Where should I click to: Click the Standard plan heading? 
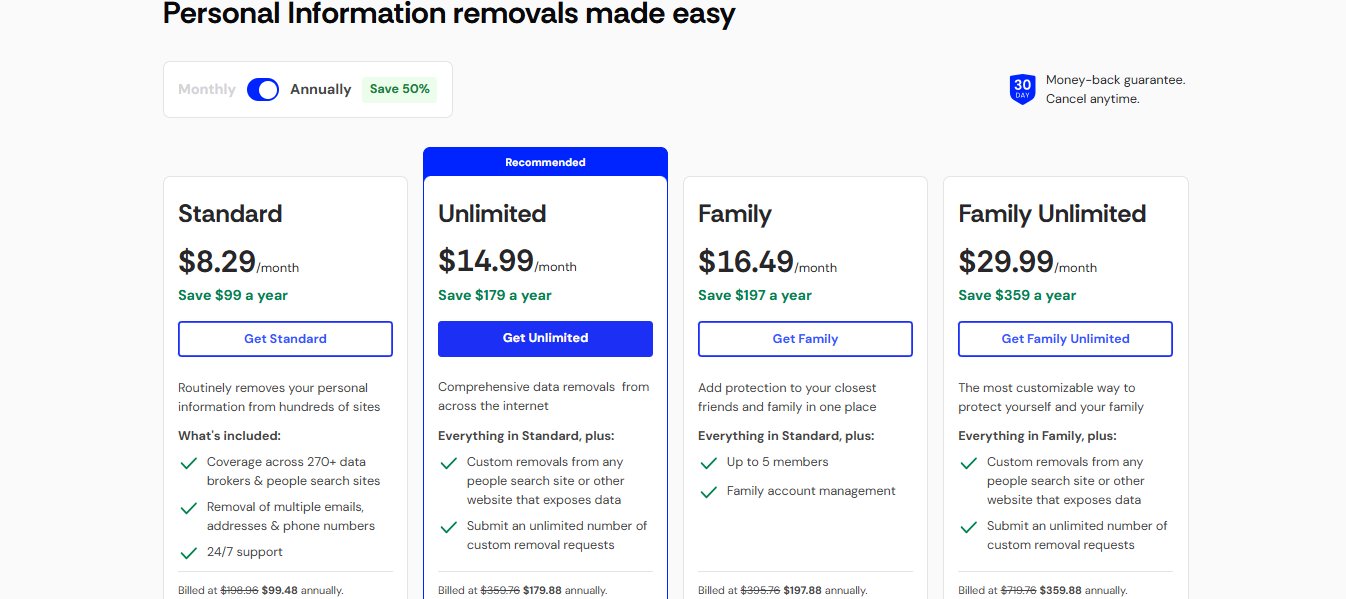pos(230,214)
